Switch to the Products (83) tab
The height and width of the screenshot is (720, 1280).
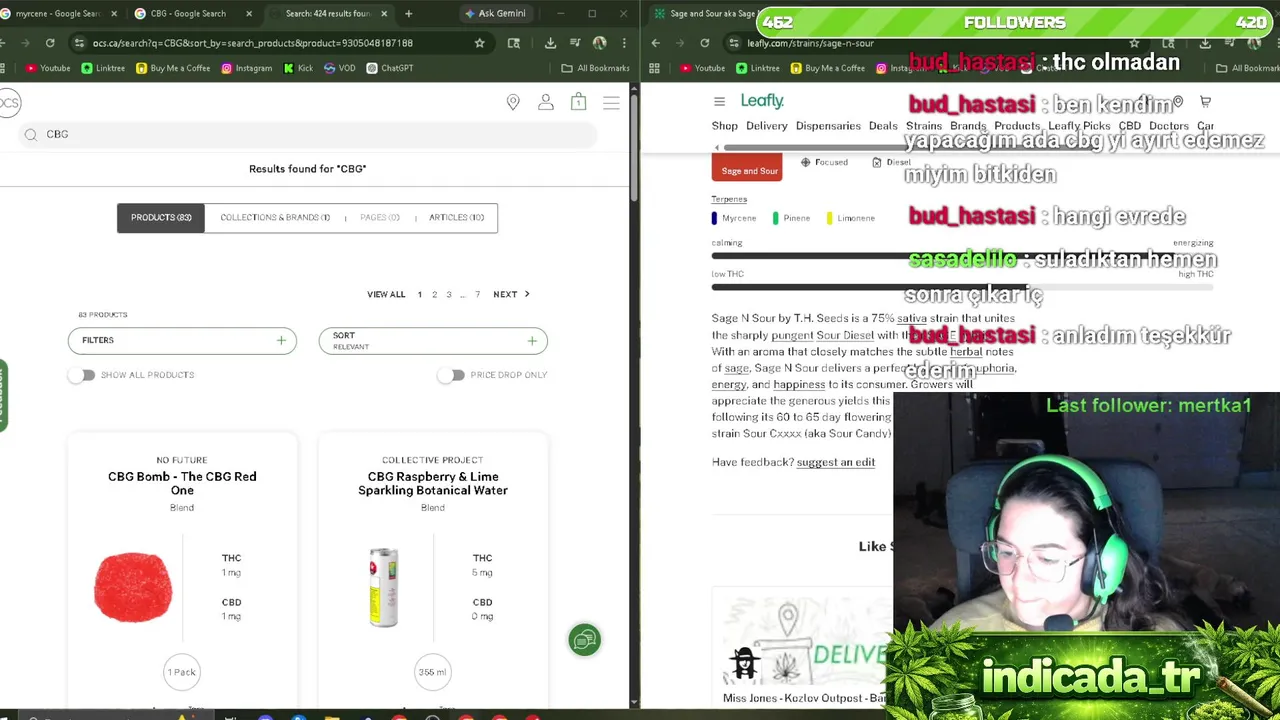[x=161, y=217]
